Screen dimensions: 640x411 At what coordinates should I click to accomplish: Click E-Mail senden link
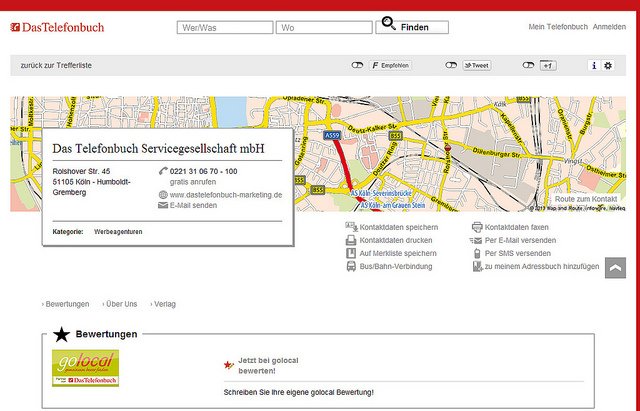[x=193, y=205]
